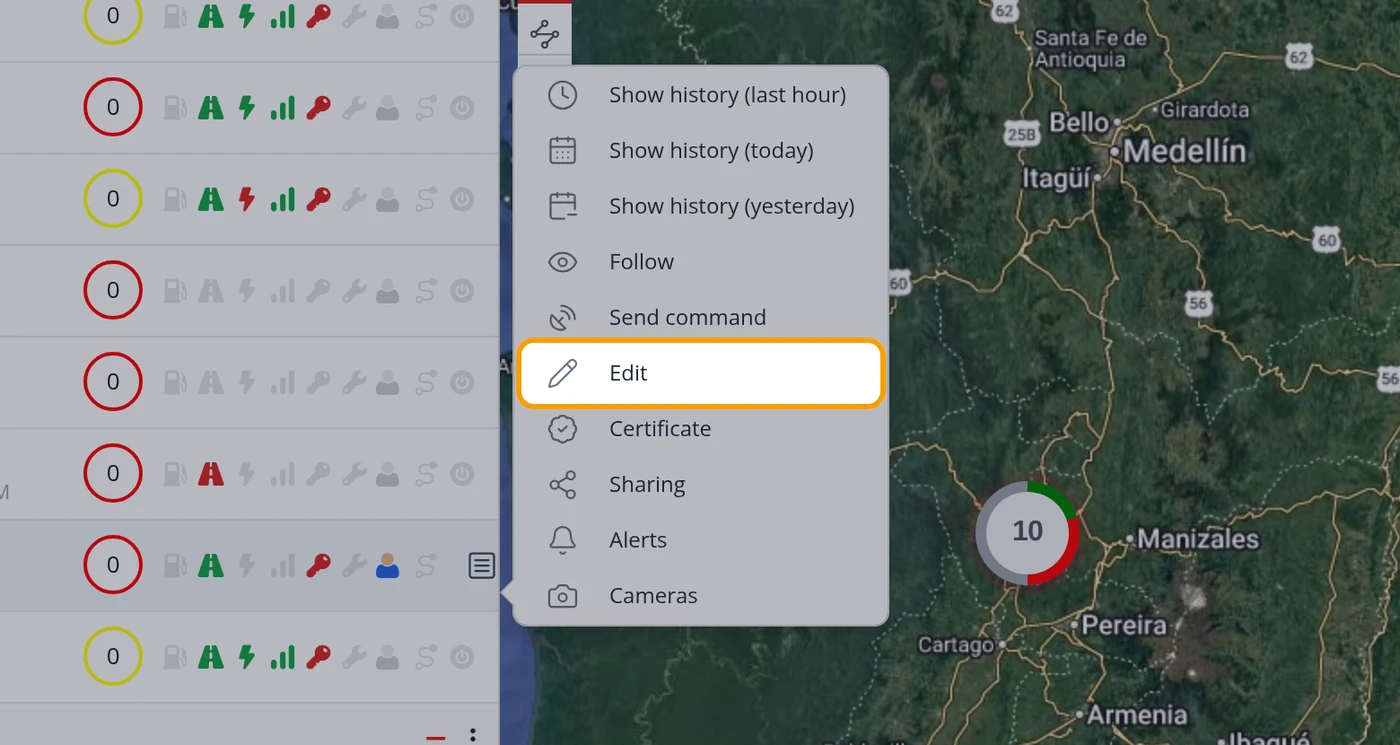Click the calendar icon beside today history
The width and height of the screenshot is (1400, 745).
point(563,151)
